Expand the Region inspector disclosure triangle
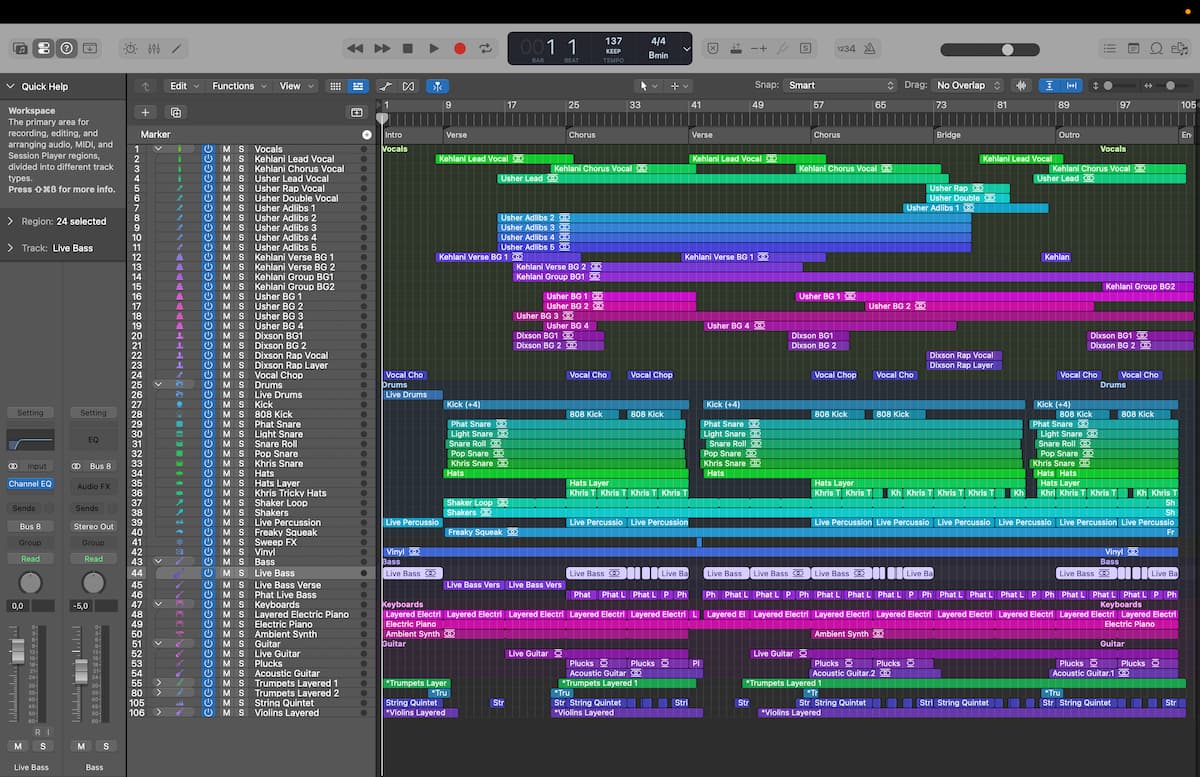 tap(10, 222)
